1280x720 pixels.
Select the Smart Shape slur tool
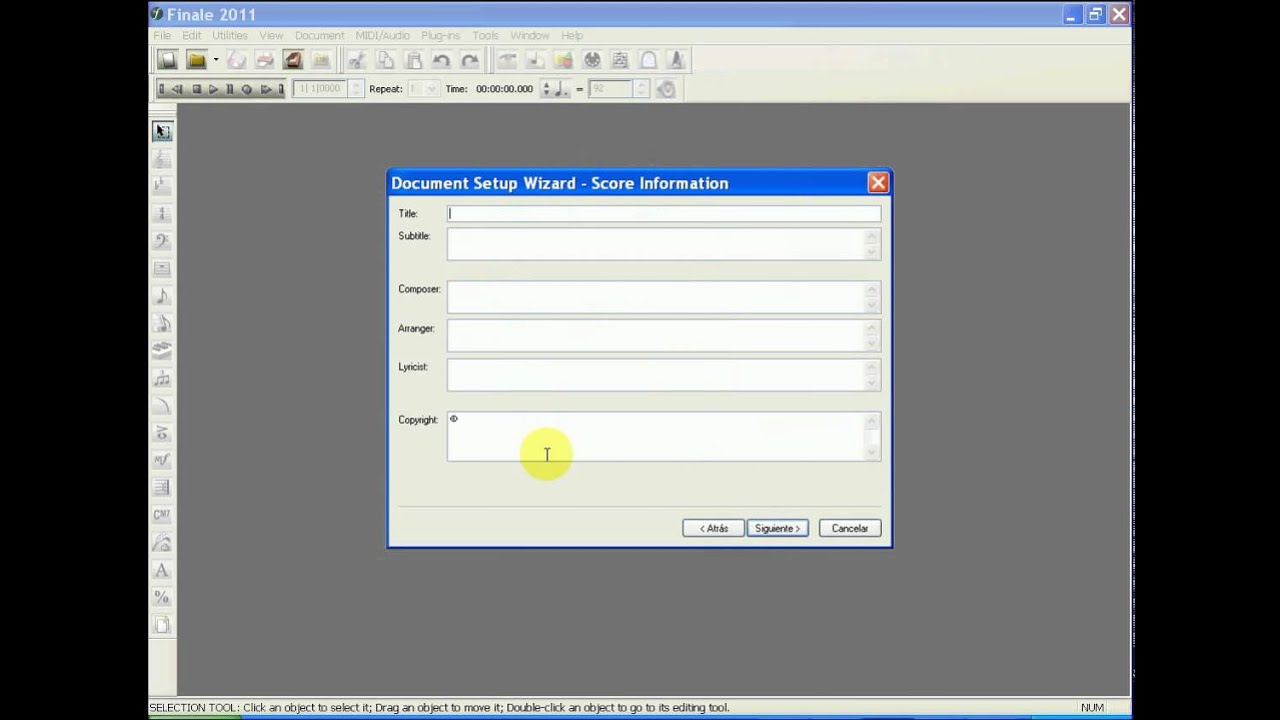(162, 406)
